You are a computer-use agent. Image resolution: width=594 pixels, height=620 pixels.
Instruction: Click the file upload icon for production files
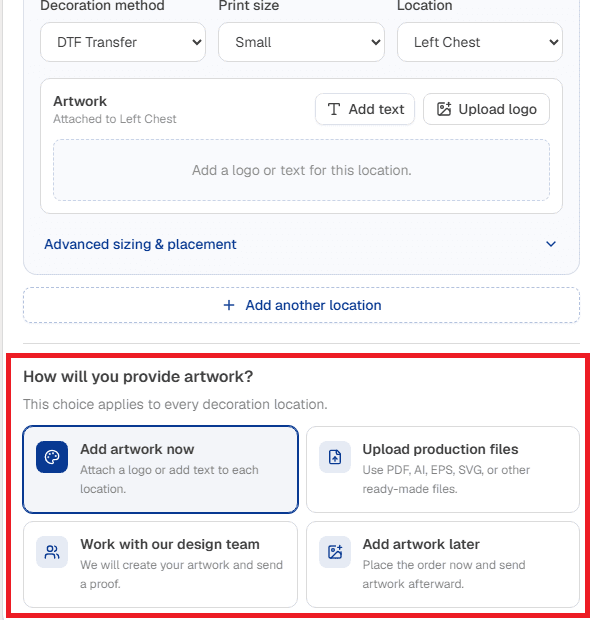click(335, 457)
